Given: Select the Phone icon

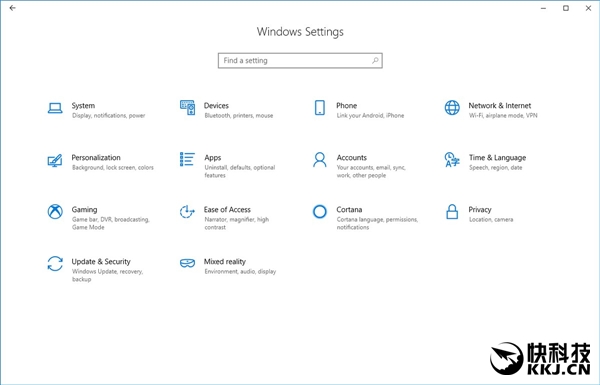Looking at the screenshot, I should [320, 108].
